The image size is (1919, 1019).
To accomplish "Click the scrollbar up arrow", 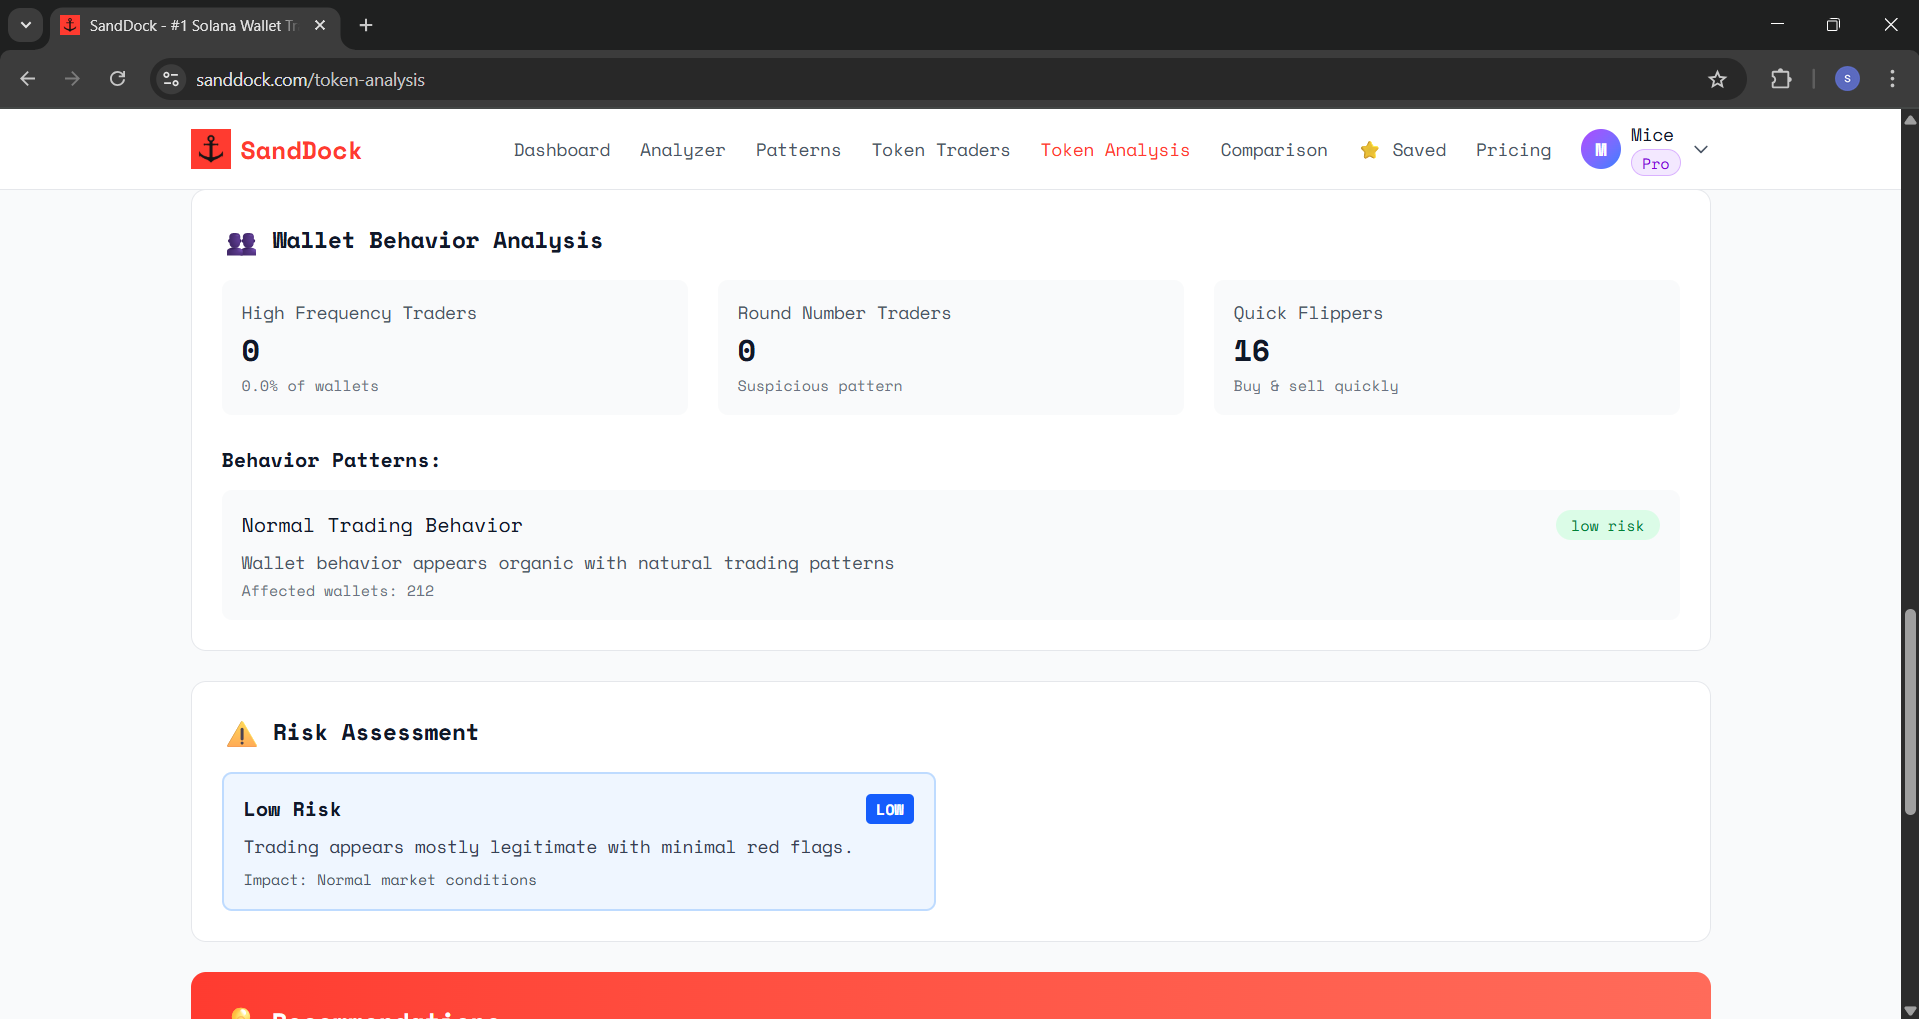I will point(1910,119).
